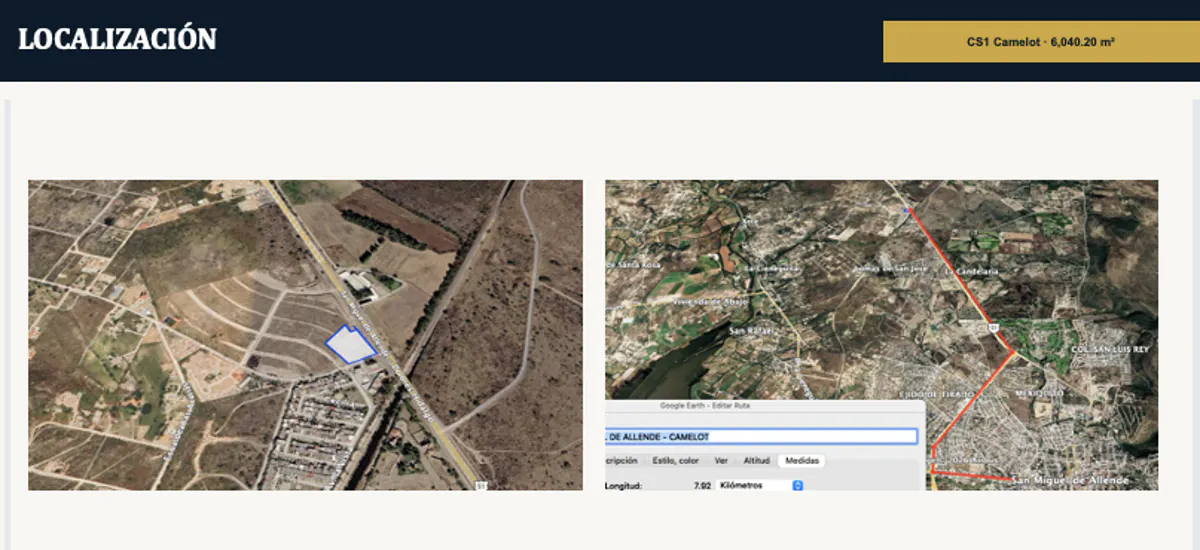1200x550 pixels.
Task: Click the La Candelaria place label
Action: point(972,271)
